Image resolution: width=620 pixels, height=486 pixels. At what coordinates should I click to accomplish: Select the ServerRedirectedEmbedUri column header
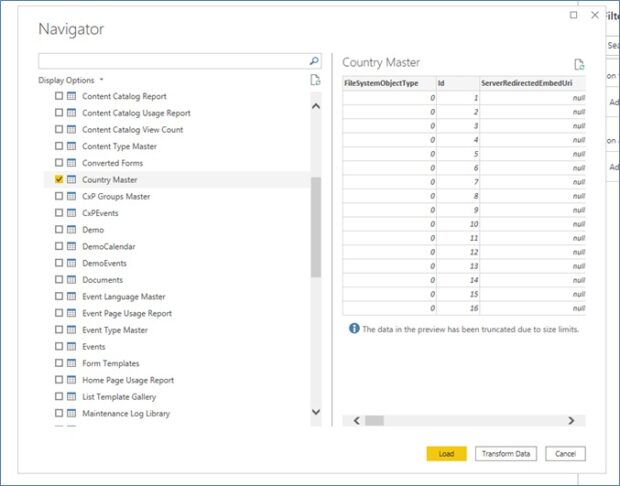tap(532, 83)
